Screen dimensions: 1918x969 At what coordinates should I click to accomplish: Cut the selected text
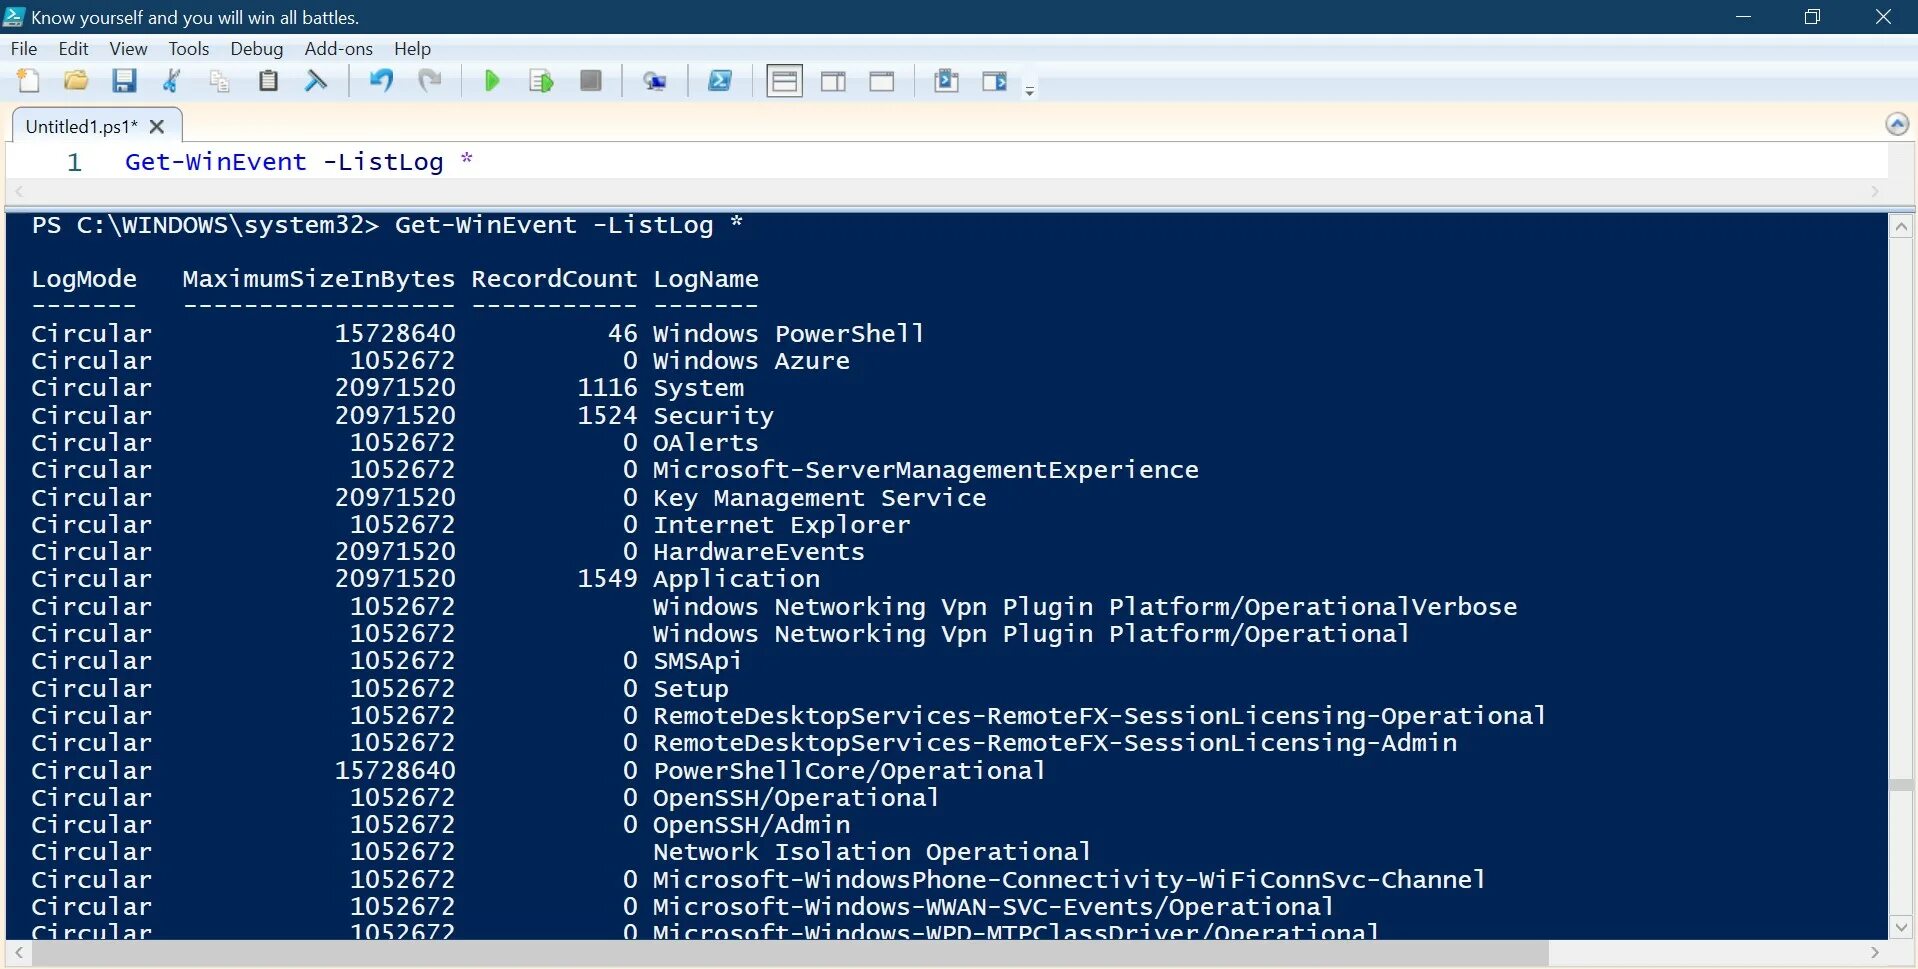tap(171, 81)
